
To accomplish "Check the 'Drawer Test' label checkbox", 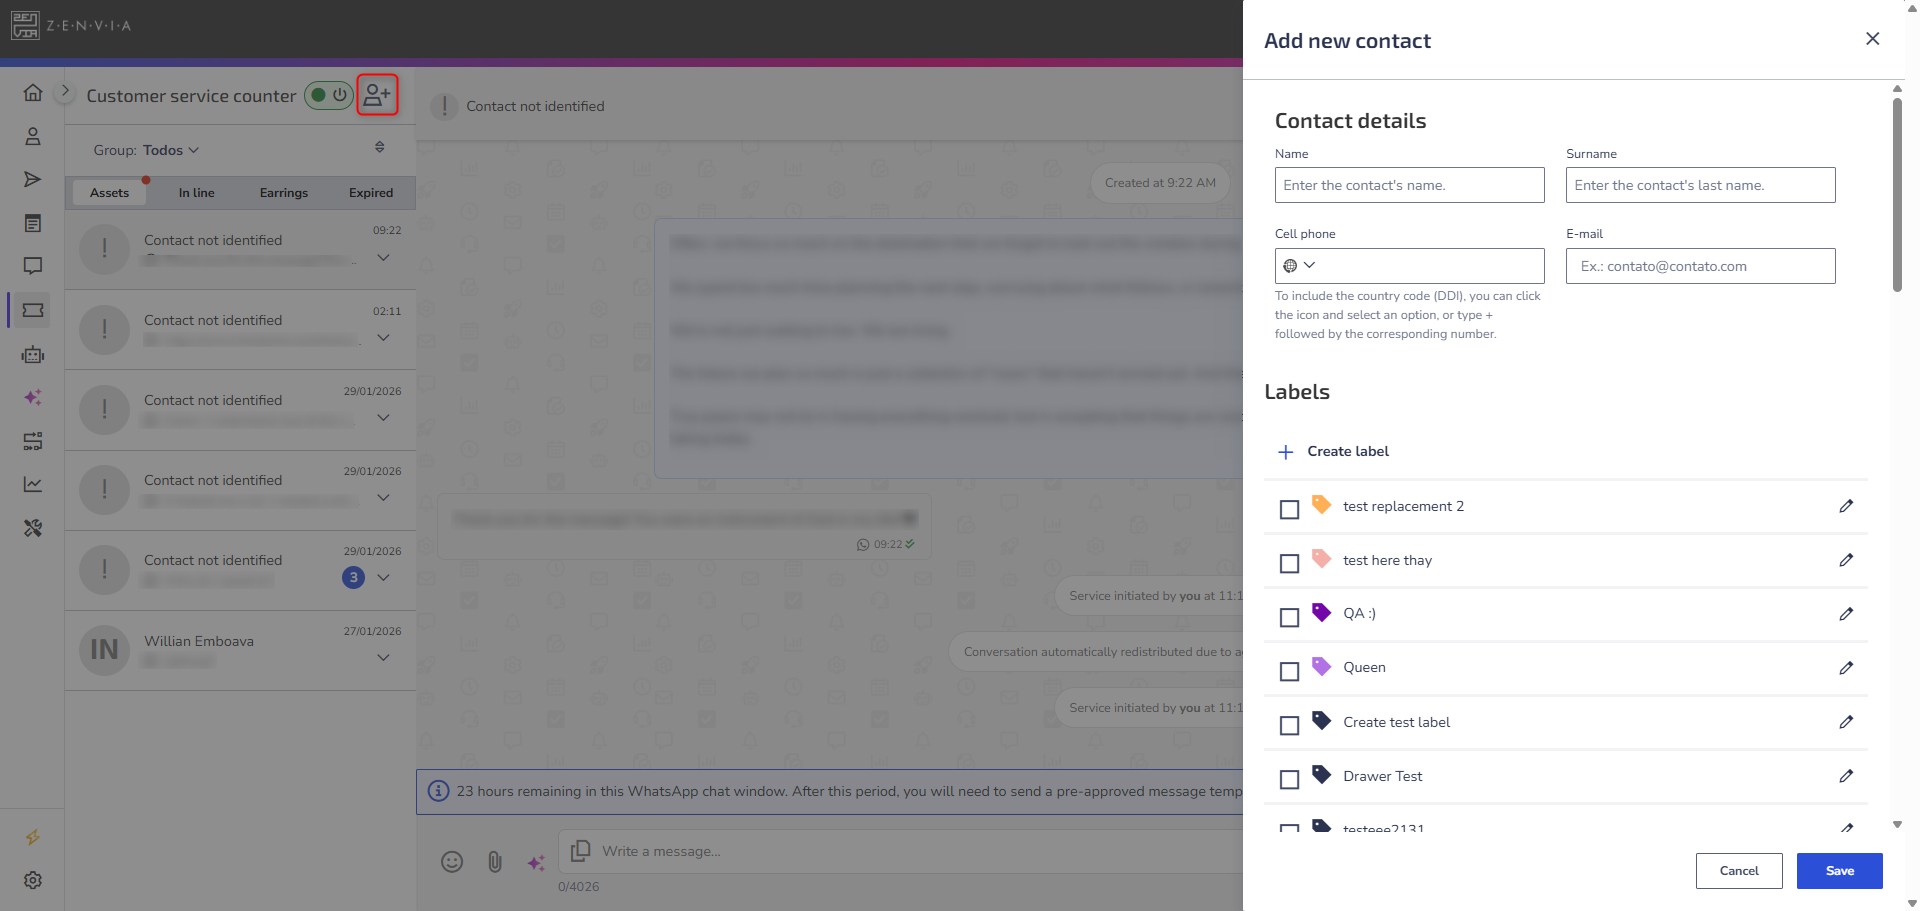I will pos(1290,779).
